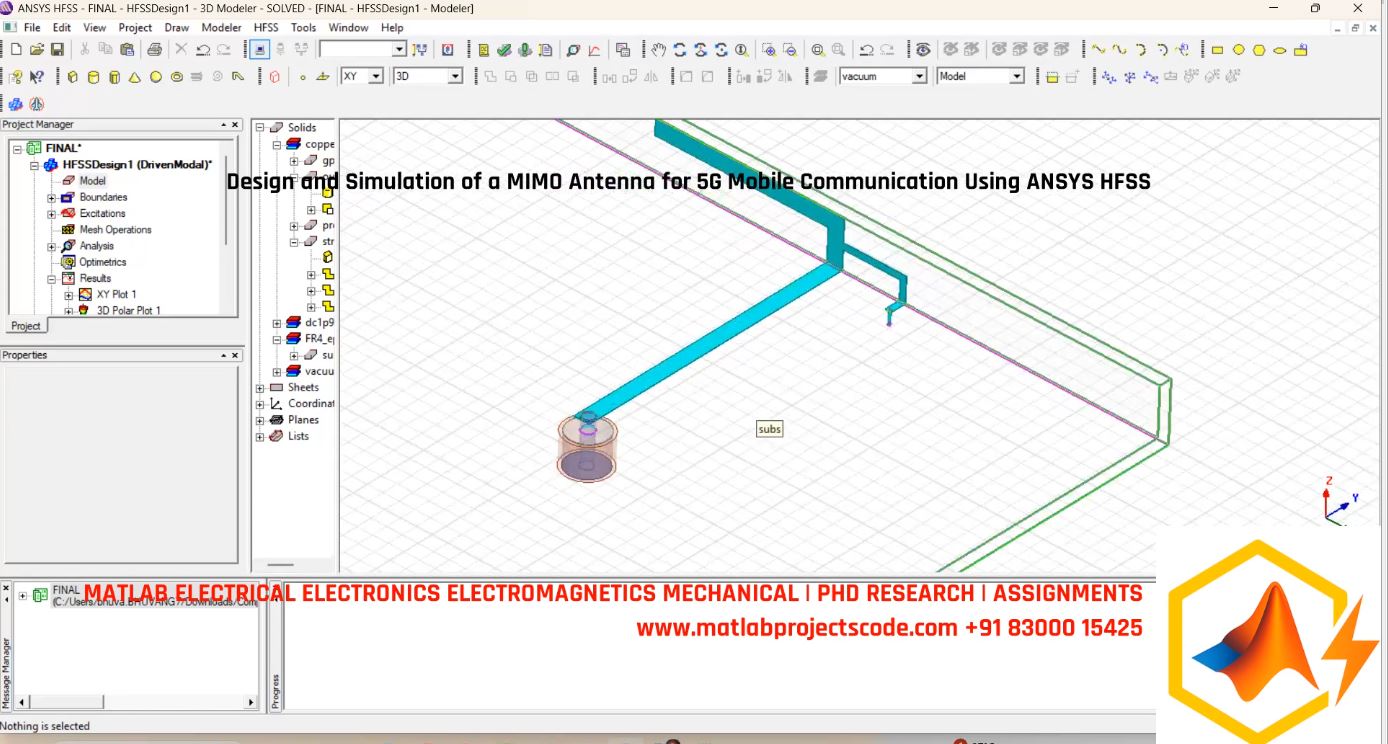
Task: Select the Zoom In tool
Action: click(771, 49)
